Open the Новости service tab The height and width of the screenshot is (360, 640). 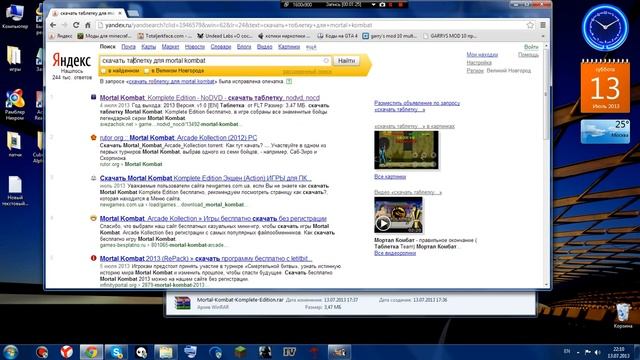(195, 47)
